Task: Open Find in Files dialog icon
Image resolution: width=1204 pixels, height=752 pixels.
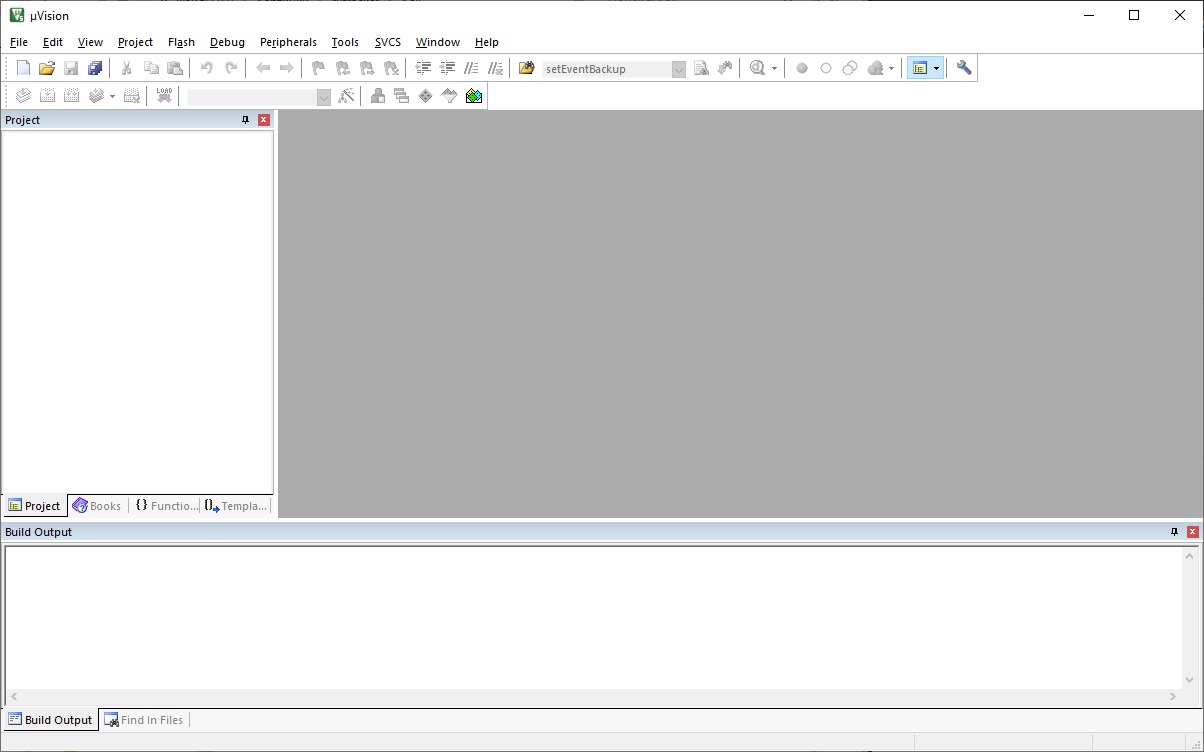Action: tap(527, 68)
